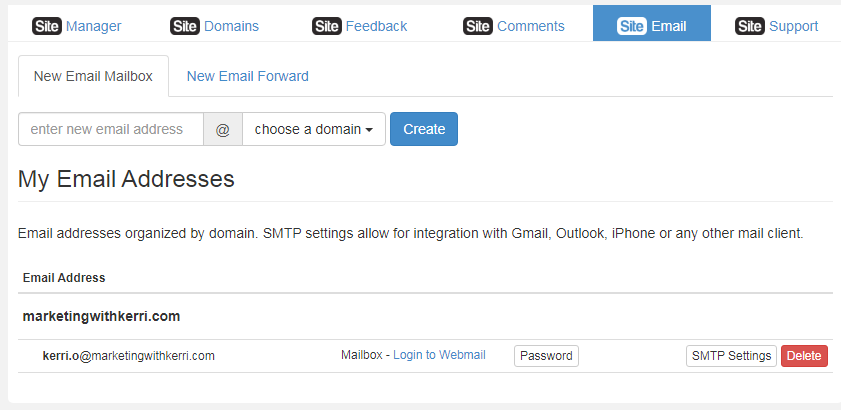Viewport: 841px width, 410px height.
Task: Click the Email Address column header
Action: pyautogui.click(x=64, y=278)
